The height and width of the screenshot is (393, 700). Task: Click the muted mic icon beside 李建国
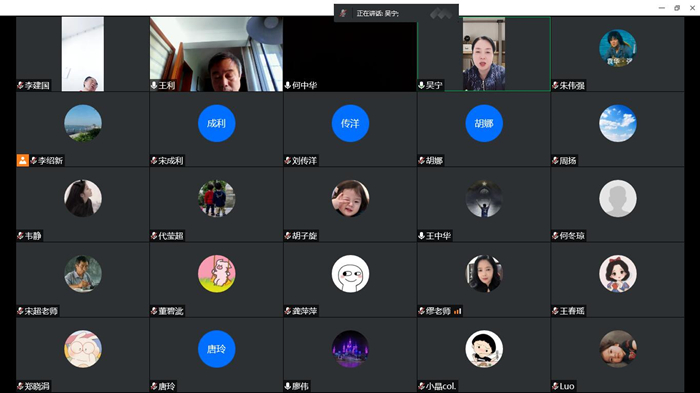(x=20, y=85)
